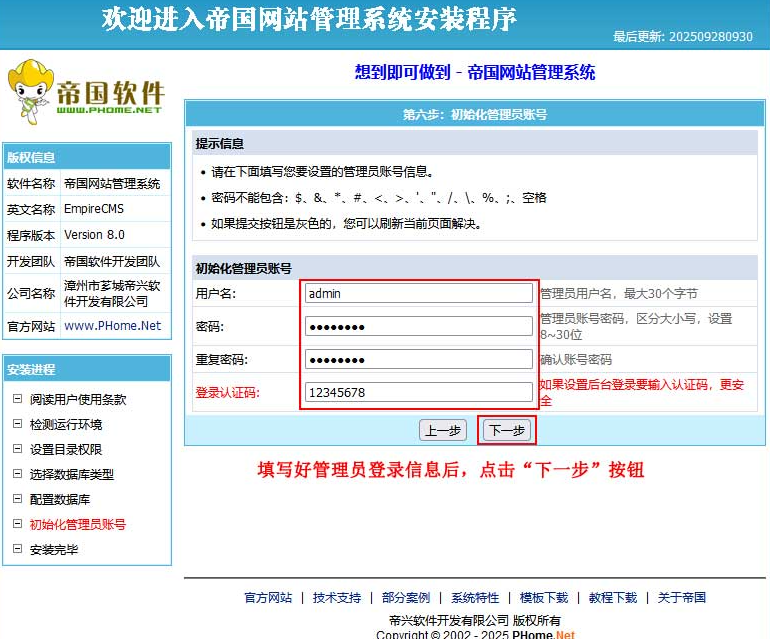The image size is (770, 639).
Task: Click the 教程下载 footer link
Action: [613, 597]
